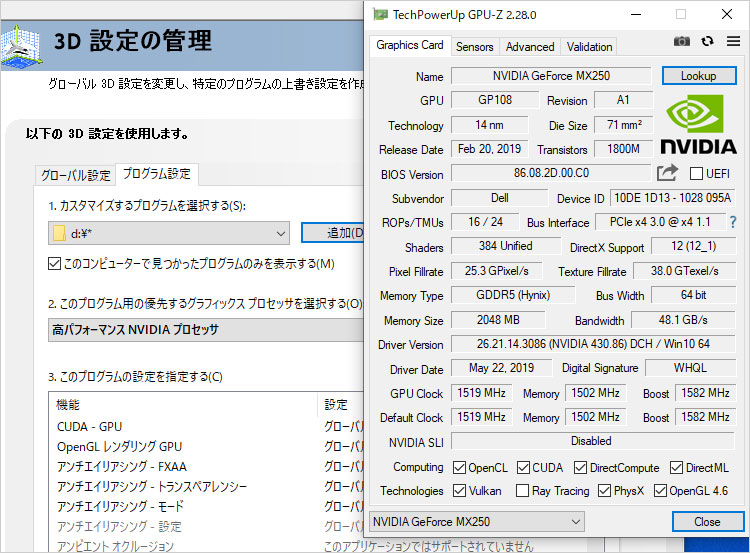
Task: Toggle the PhysX checkbox
Action: pyautogui.click(x=605, y=490)
